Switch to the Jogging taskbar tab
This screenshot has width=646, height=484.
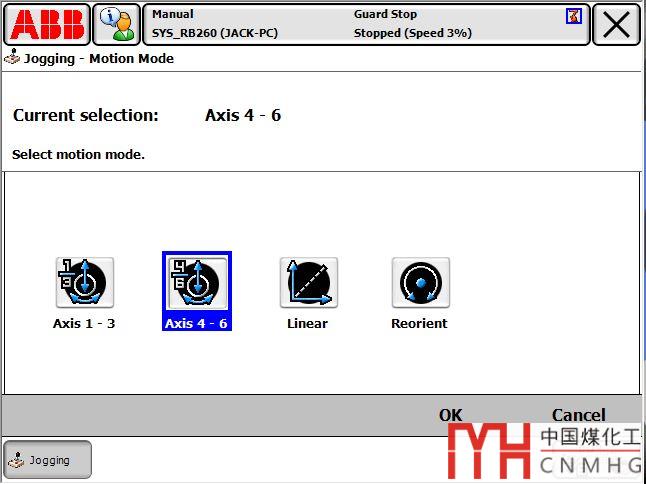tap(47, 460)
